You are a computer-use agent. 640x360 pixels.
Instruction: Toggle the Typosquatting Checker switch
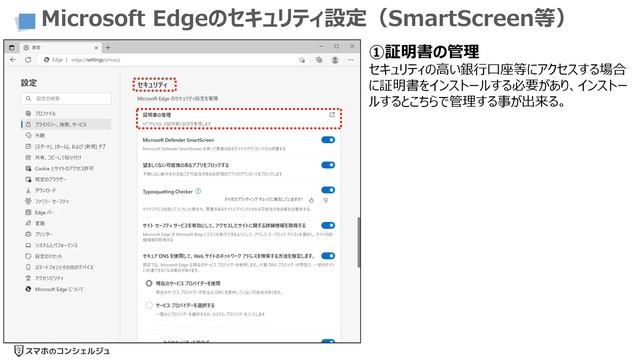tap(328, 190)
